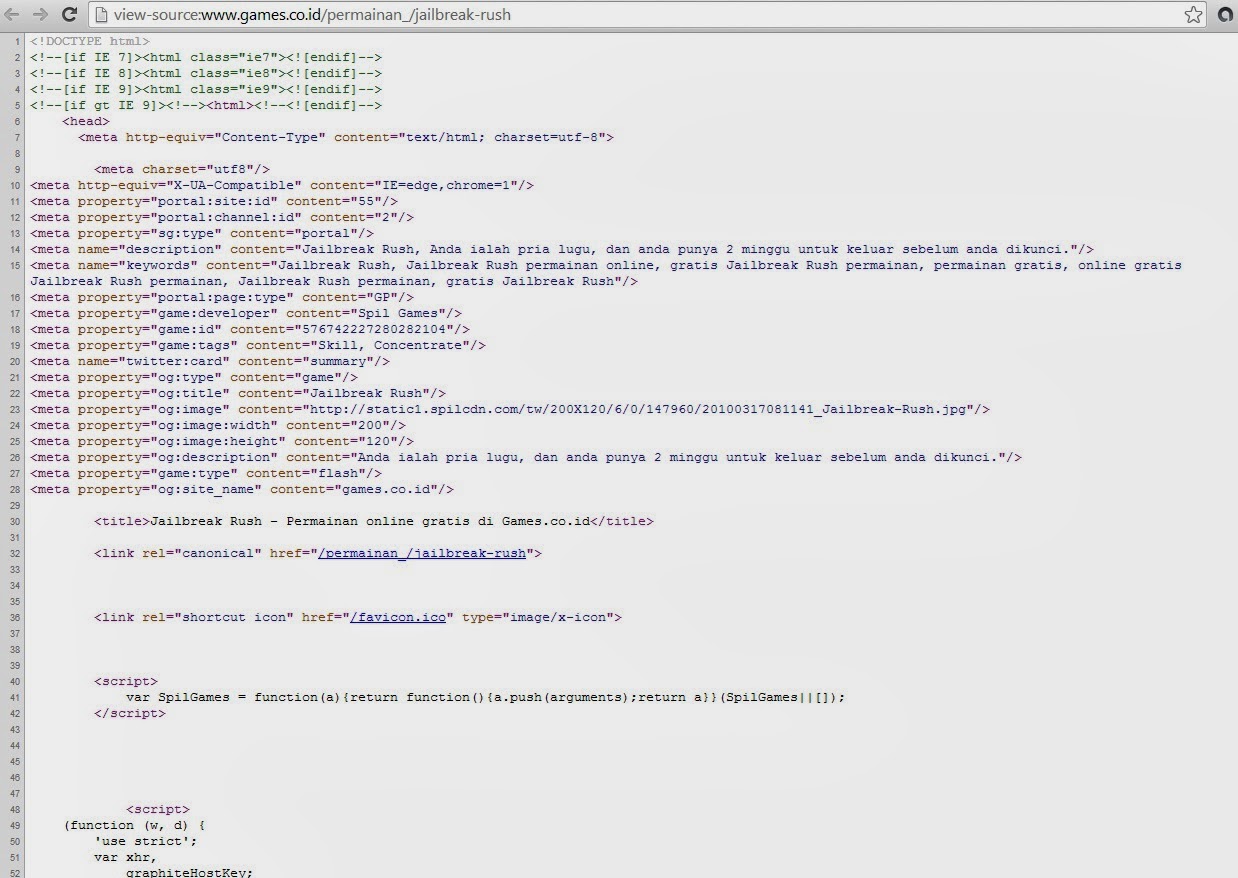
Task: Click the X-UA-Compatible meta line
Action: [280, 185]
